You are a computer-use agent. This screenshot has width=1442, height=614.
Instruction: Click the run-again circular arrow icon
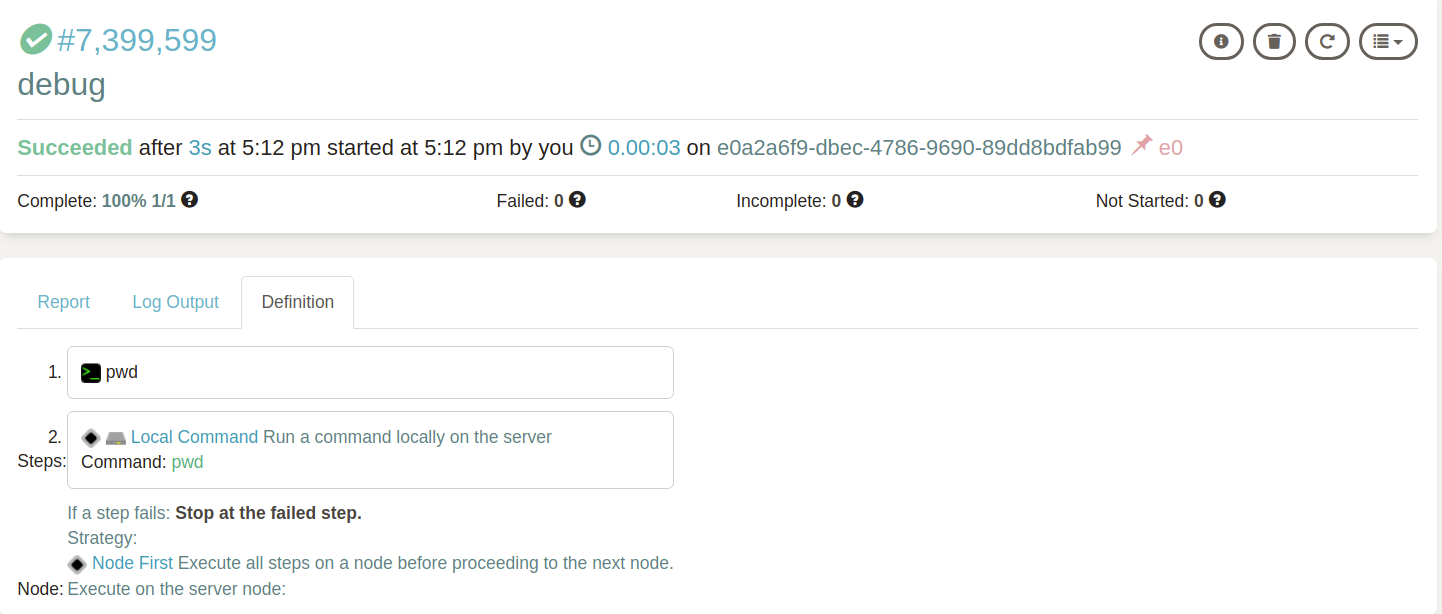tap(1327, 41)
